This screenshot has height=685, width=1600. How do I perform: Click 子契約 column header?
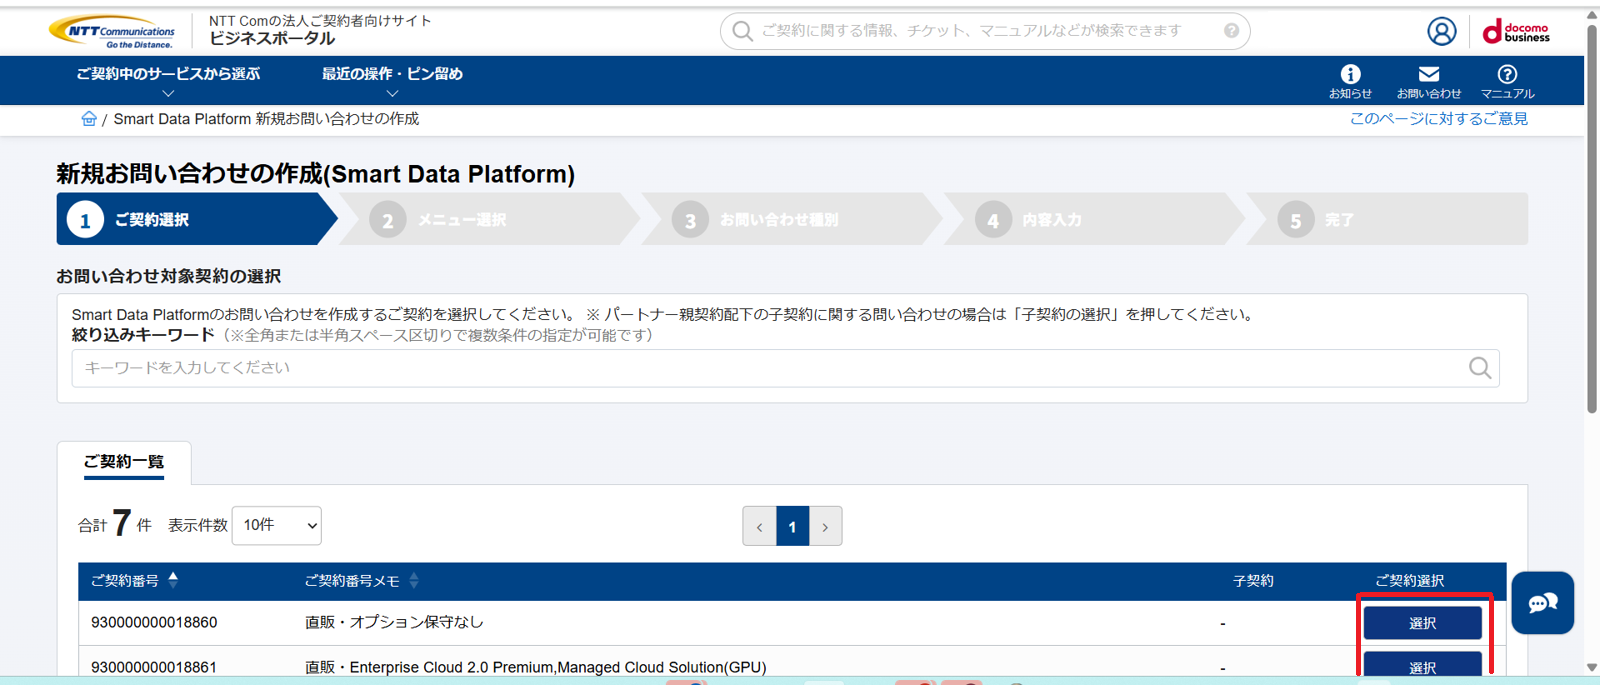pyautogui.click(x=1253, y=581)
